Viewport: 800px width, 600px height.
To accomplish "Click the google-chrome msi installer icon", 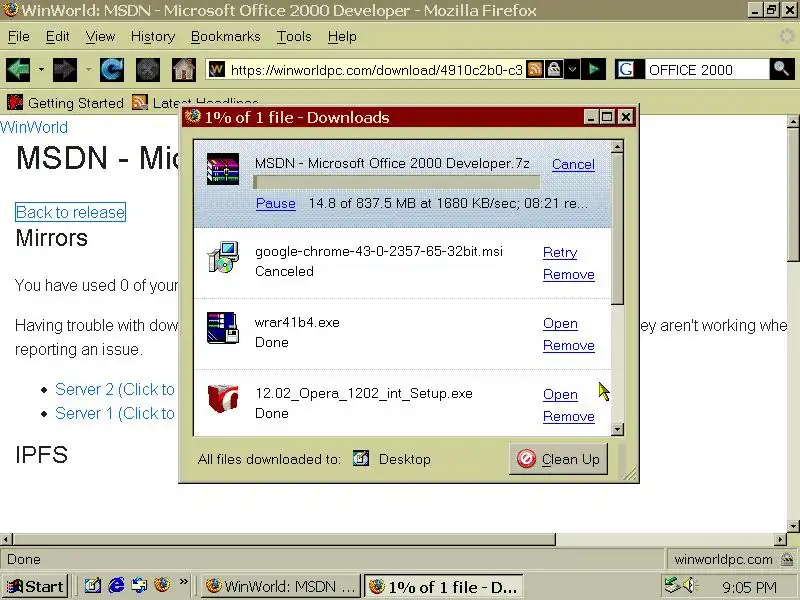I will pos(223,257).
